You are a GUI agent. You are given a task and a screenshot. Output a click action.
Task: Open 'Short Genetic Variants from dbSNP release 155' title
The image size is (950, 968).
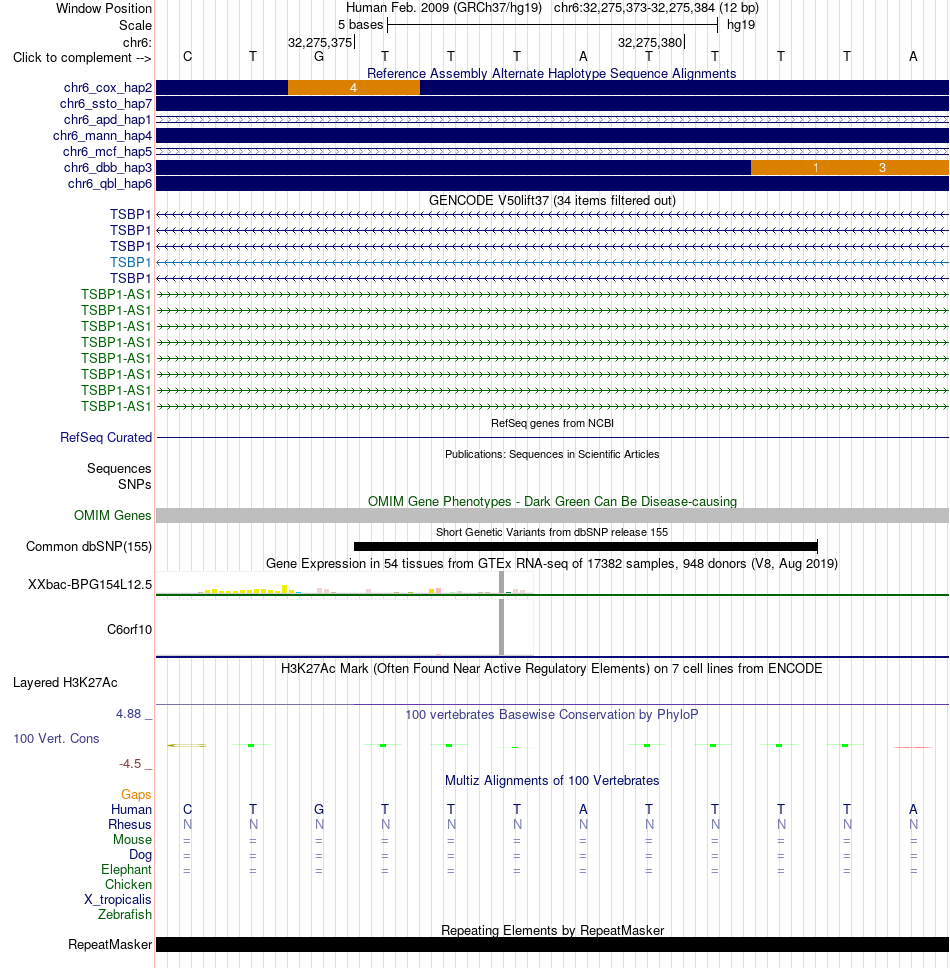coord(552,532)
